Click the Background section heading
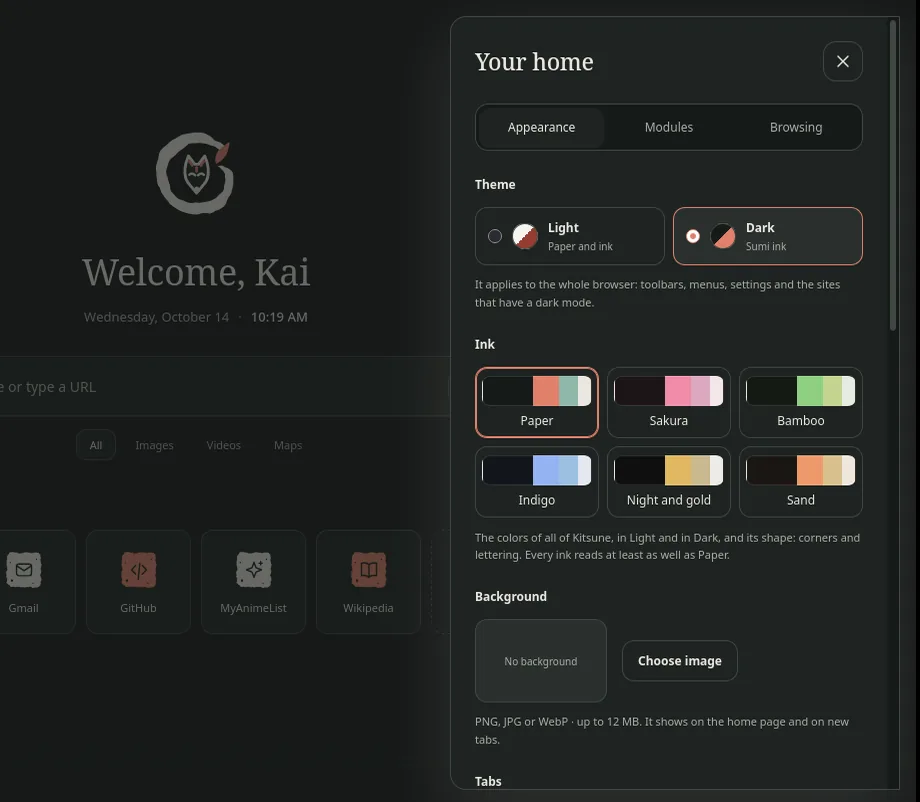Viewport: 920px width, 802px height. 511,597
